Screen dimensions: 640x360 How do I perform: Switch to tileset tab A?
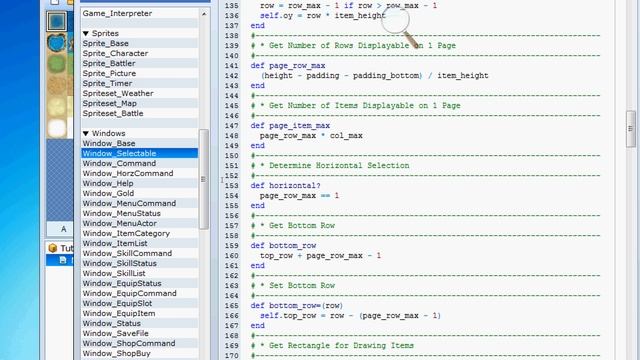tap(63, 229)
